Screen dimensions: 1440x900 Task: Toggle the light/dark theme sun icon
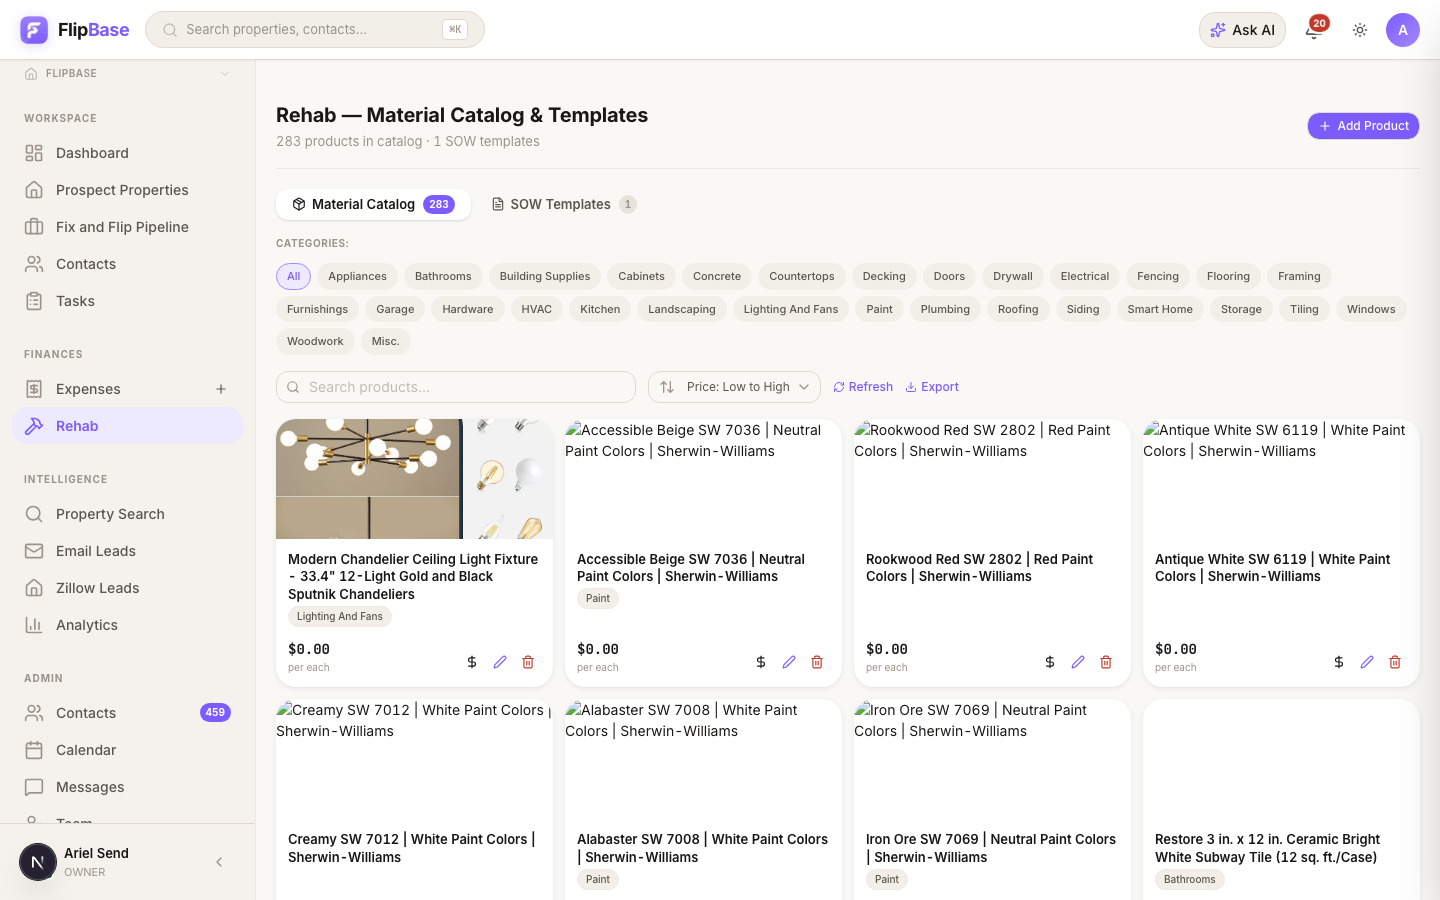tap(1360, 30)
